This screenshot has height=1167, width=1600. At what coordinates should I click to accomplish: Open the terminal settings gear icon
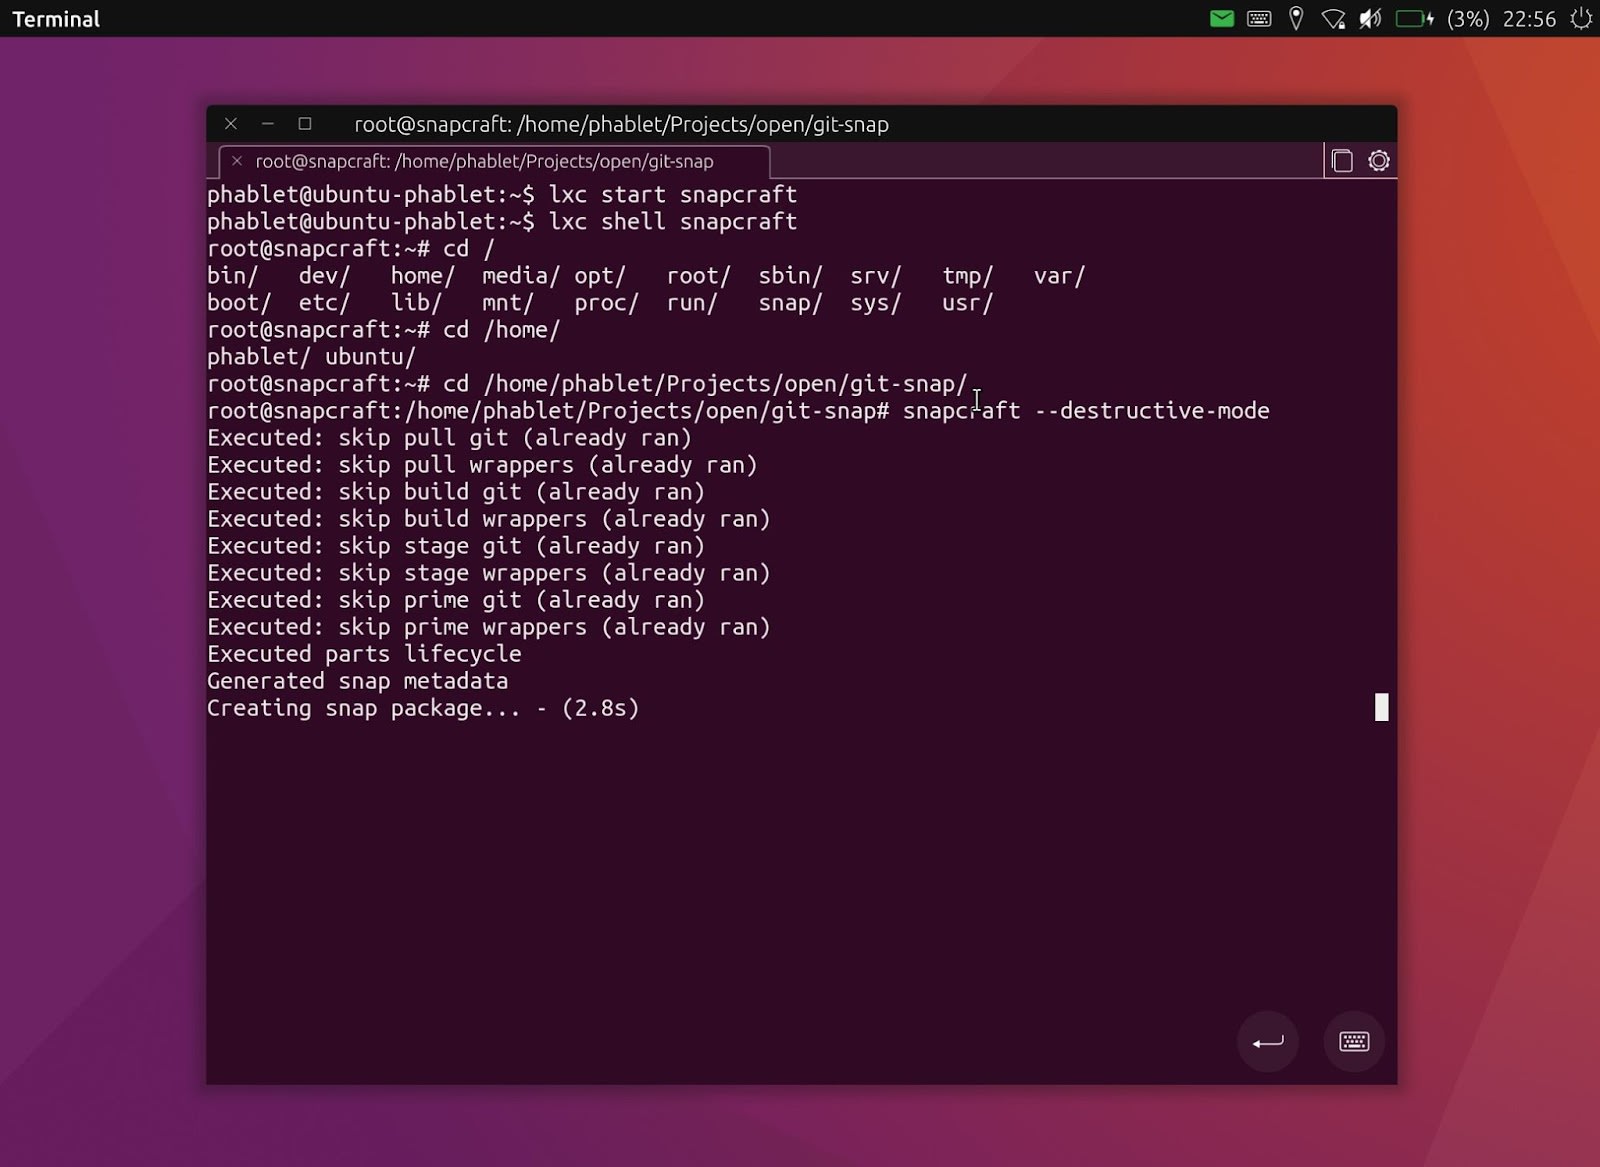tap(1378, 161)
